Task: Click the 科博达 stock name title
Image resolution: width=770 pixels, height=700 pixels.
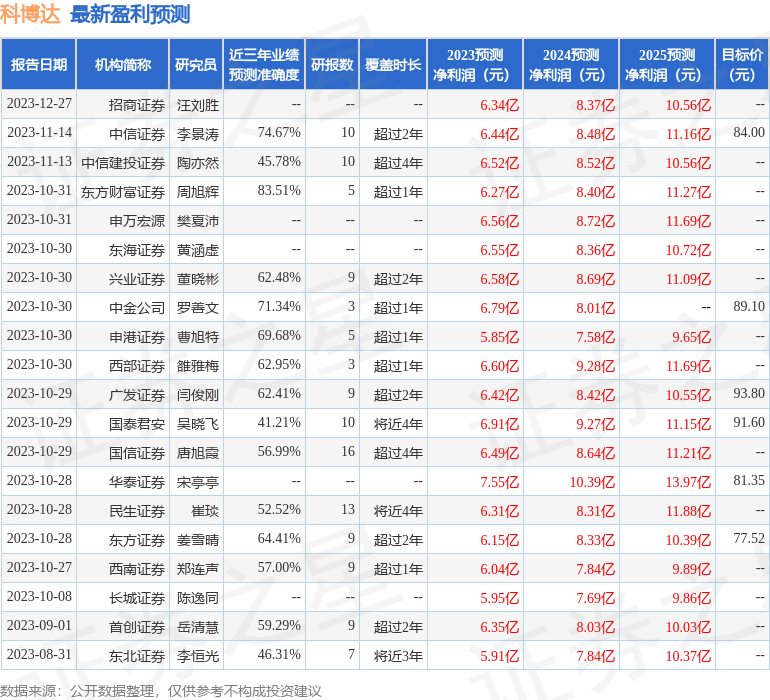Action: pos(30,13)
